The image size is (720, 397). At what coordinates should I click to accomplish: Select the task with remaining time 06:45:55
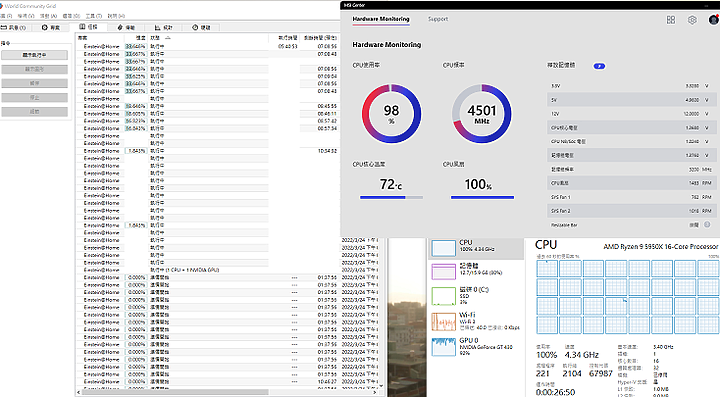point(207,106)
